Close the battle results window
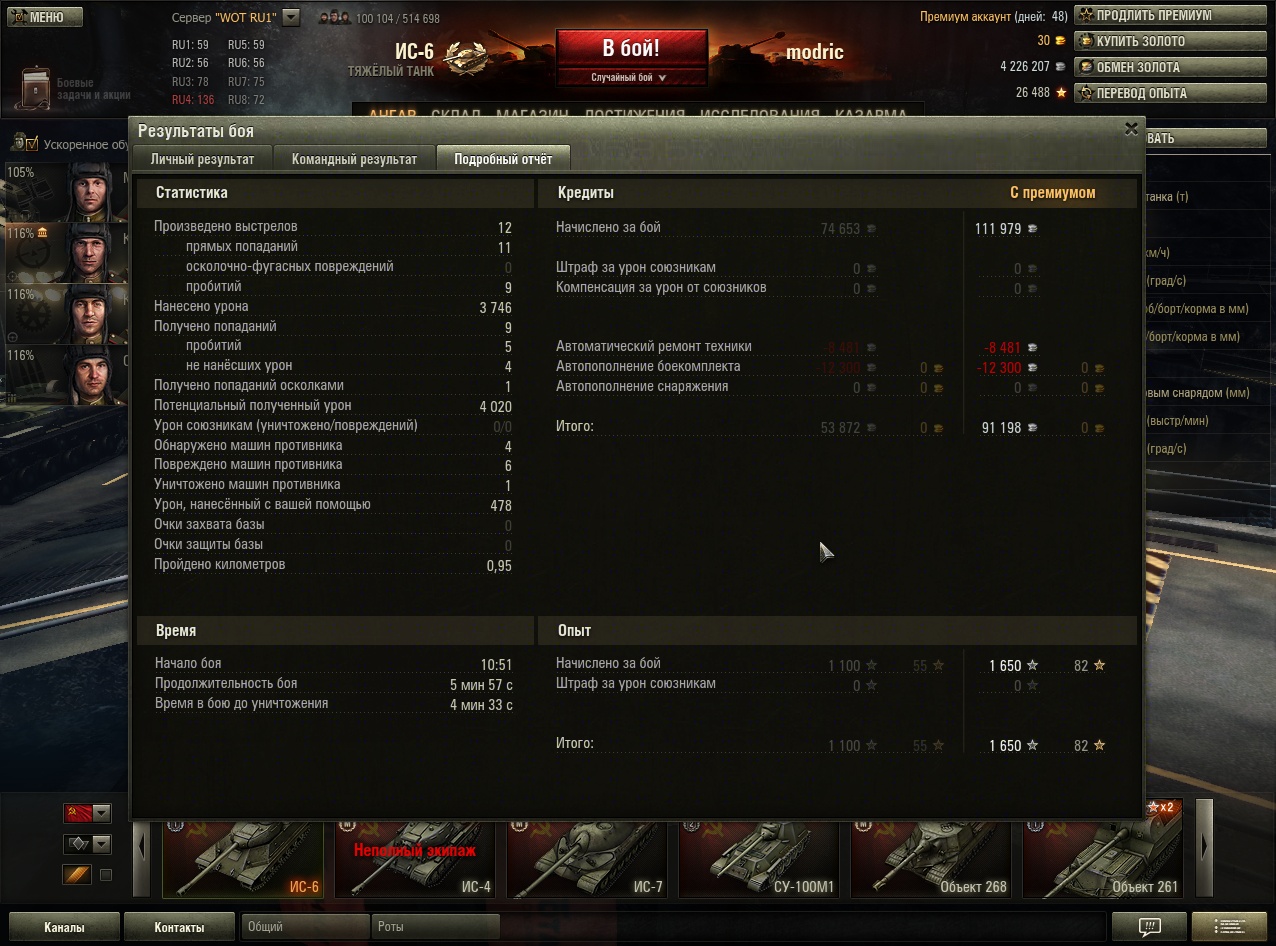Viewport: 1276px width, 946px height. tap(1131, 129)
